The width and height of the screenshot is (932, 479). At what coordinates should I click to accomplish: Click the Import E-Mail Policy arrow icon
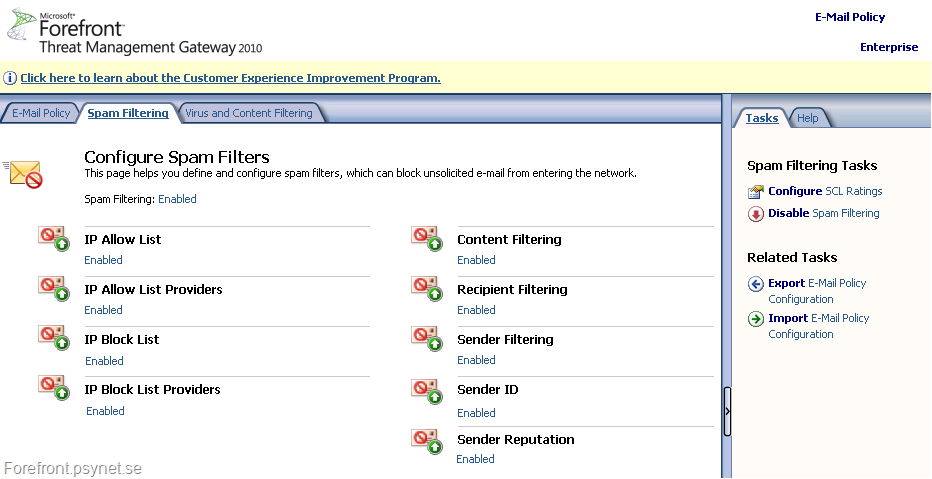tap(756, 319)
